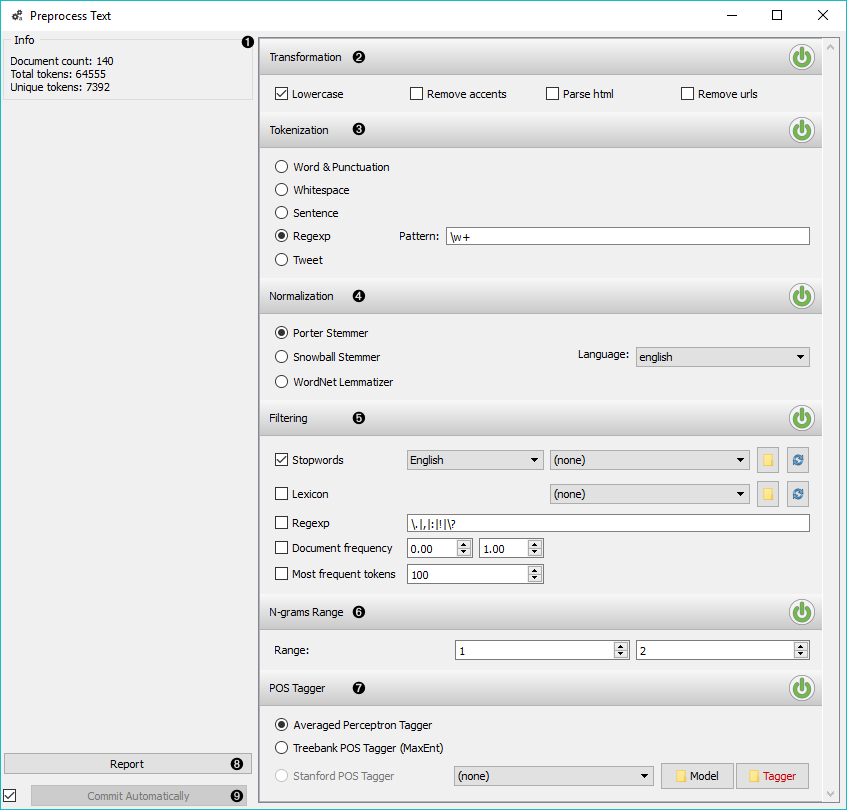Click the Report button
The image size is (847, 810).
click(x=127, y=764)
